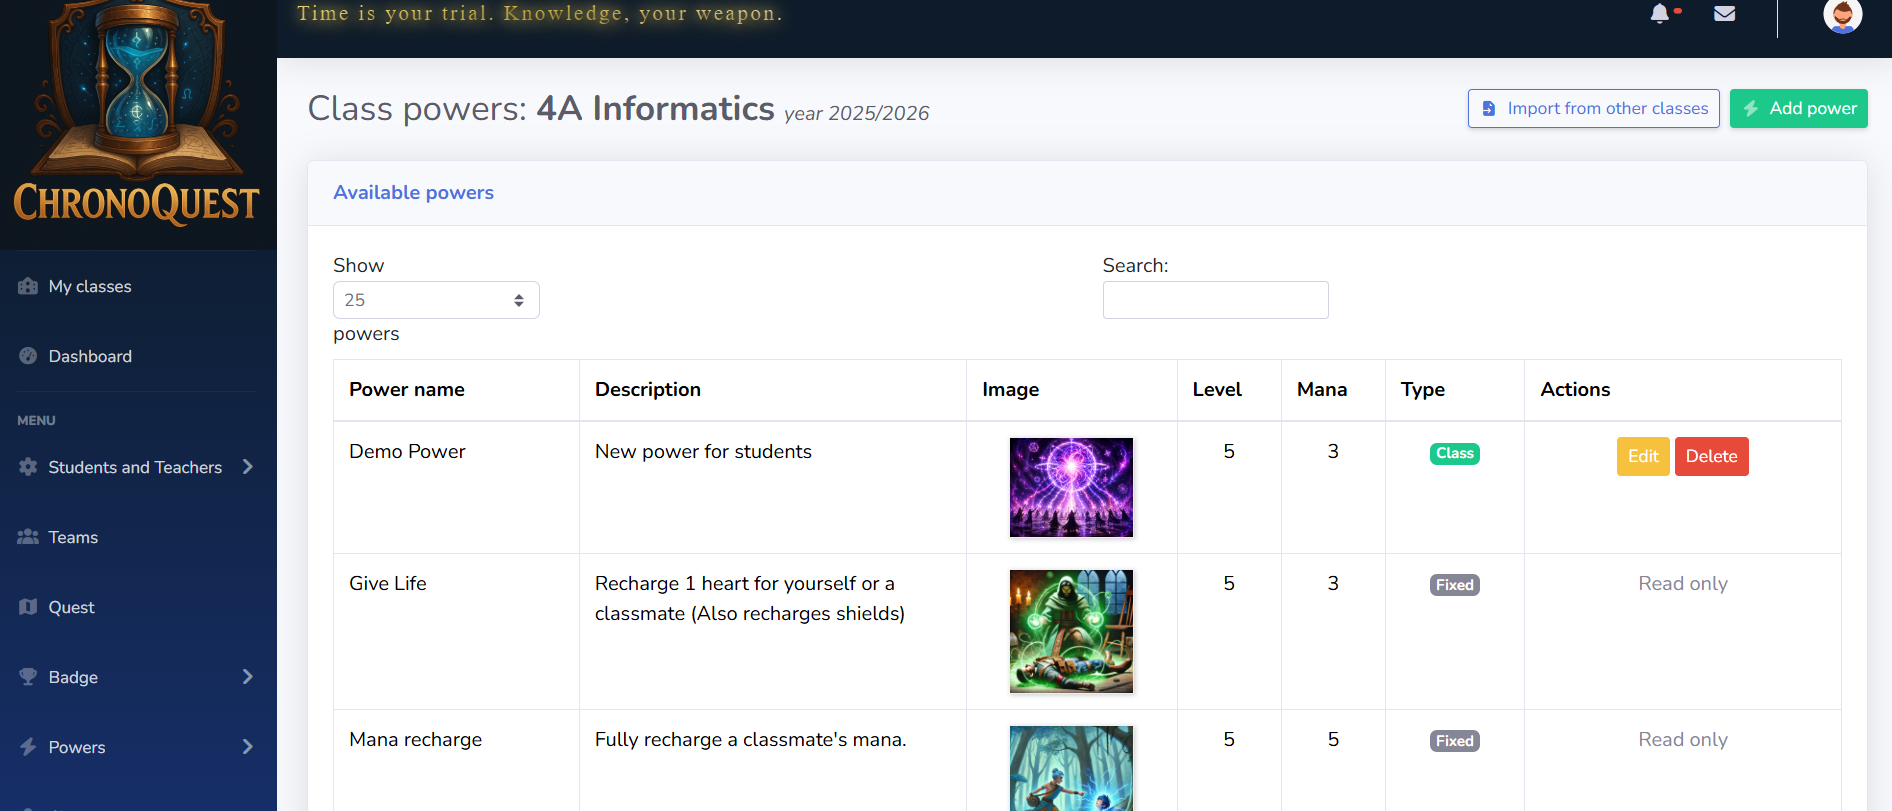The image size is (1892, 811).
Task: Click the Dashboard gauge icon
Action: (x=28, y=356)
